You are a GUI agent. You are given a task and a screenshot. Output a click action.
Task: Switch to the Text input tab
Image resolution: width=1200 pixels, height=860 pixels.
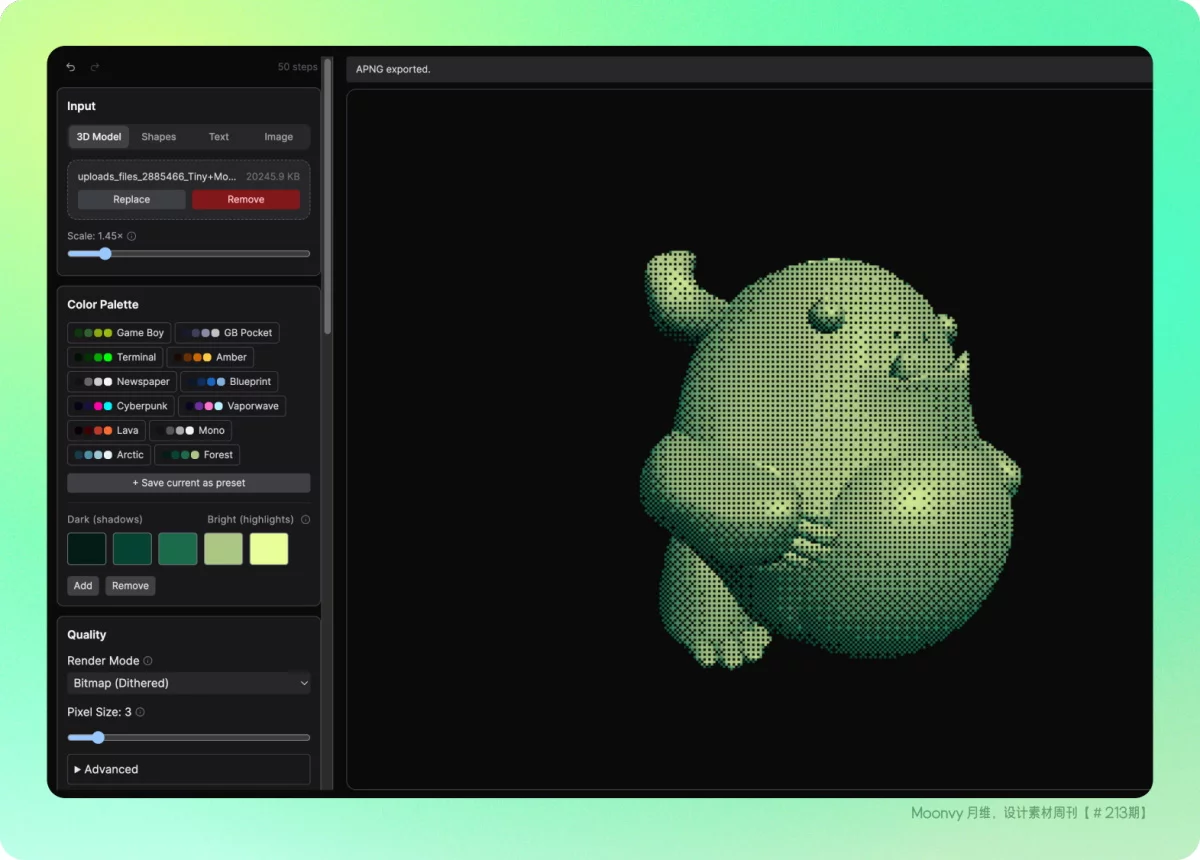pyautogui.click(x=219, y=137)
